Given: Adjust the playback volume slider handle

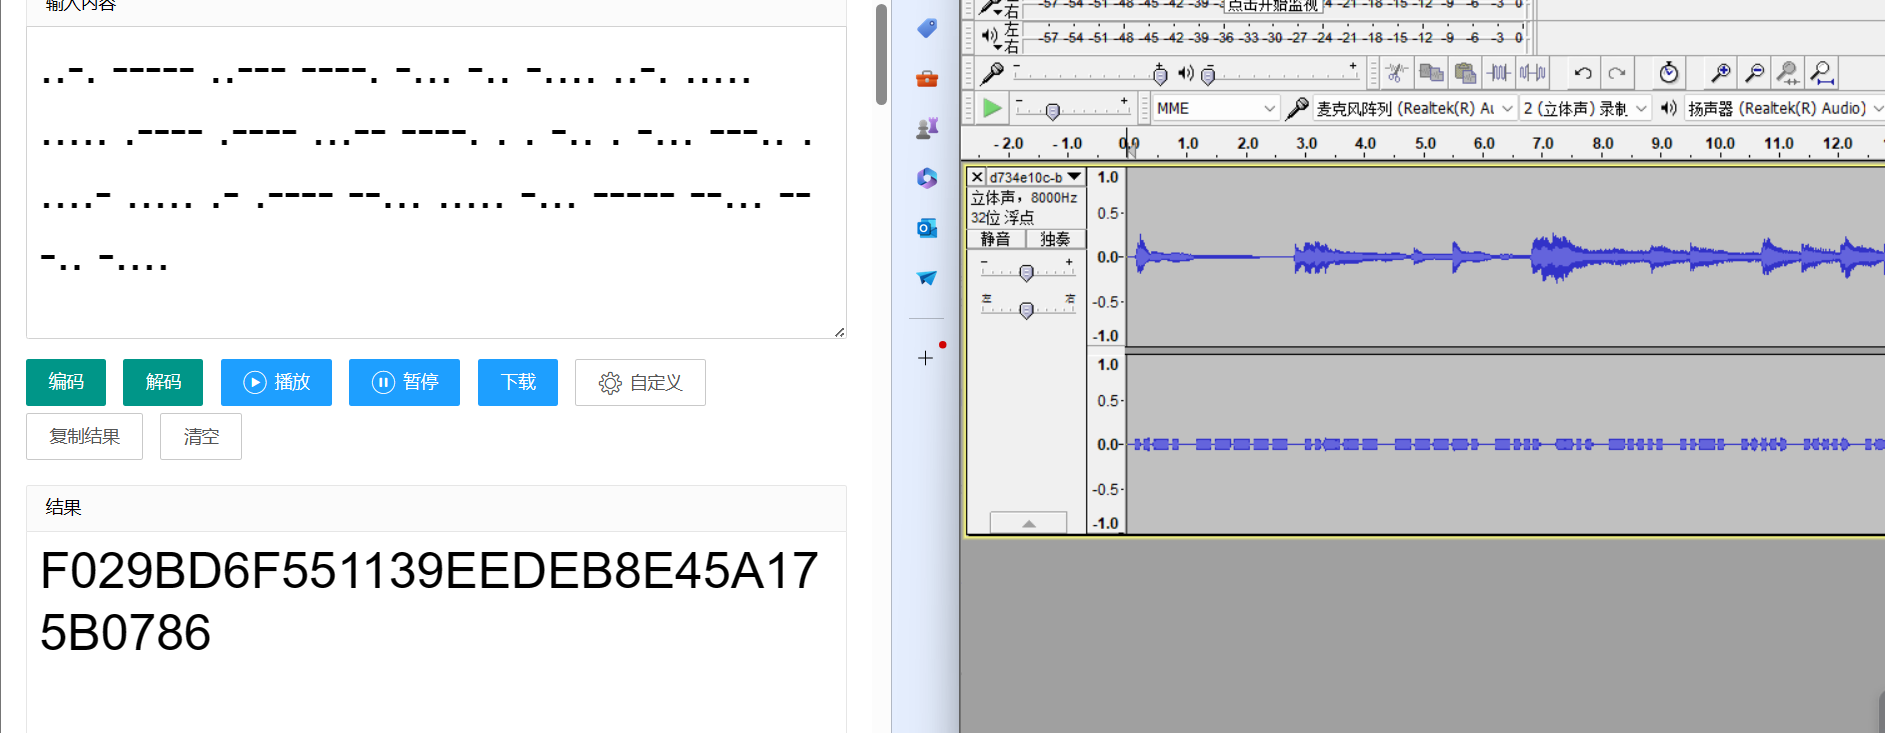Looking at the screenshot, I should coord(1207,75).
